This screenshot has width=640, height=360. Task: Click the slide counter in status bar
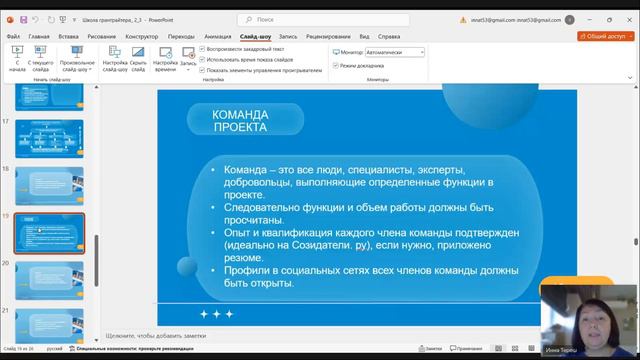click(x=18, y=349)
